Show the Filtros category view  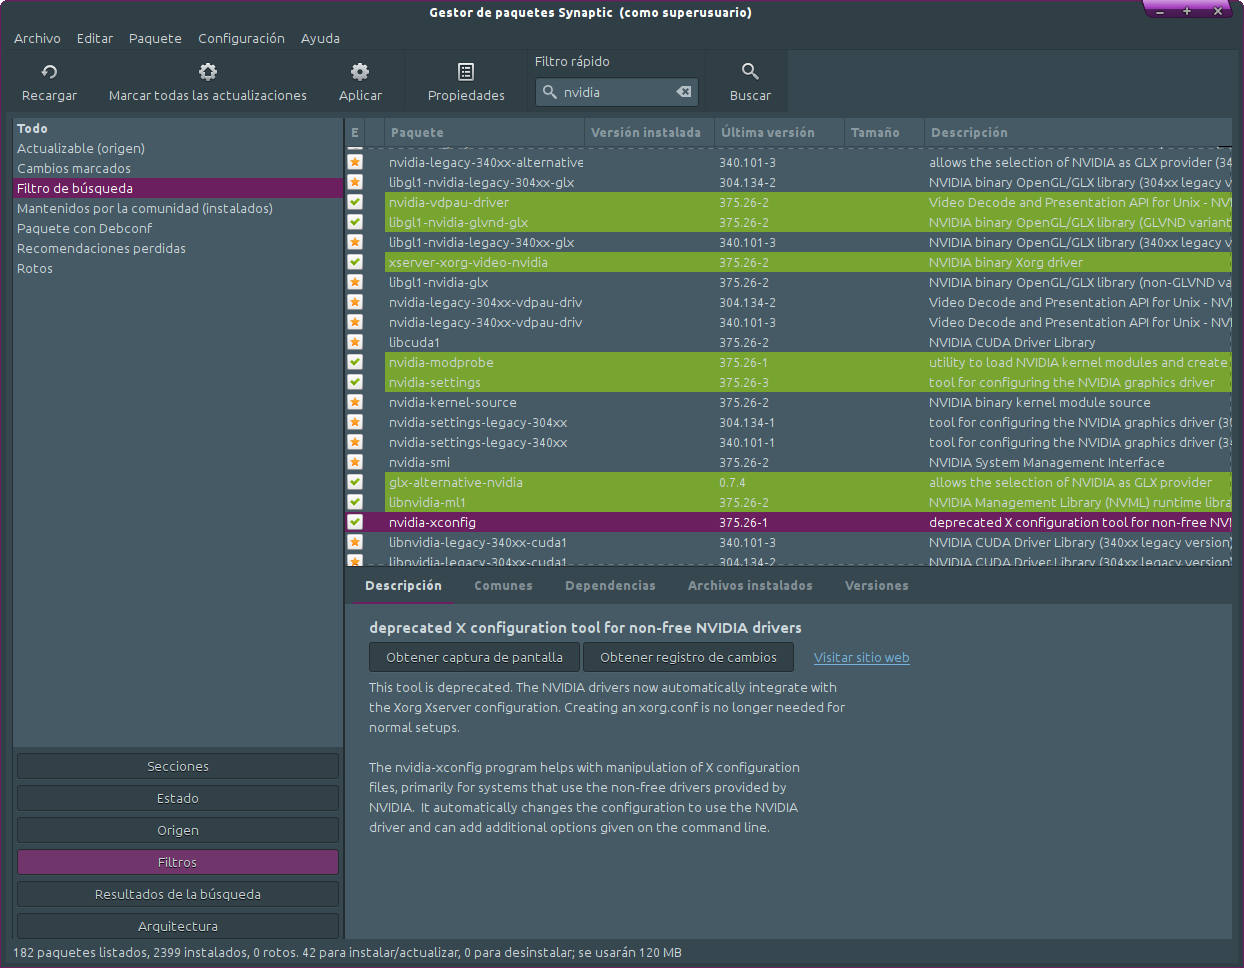[x=178, y=862]
